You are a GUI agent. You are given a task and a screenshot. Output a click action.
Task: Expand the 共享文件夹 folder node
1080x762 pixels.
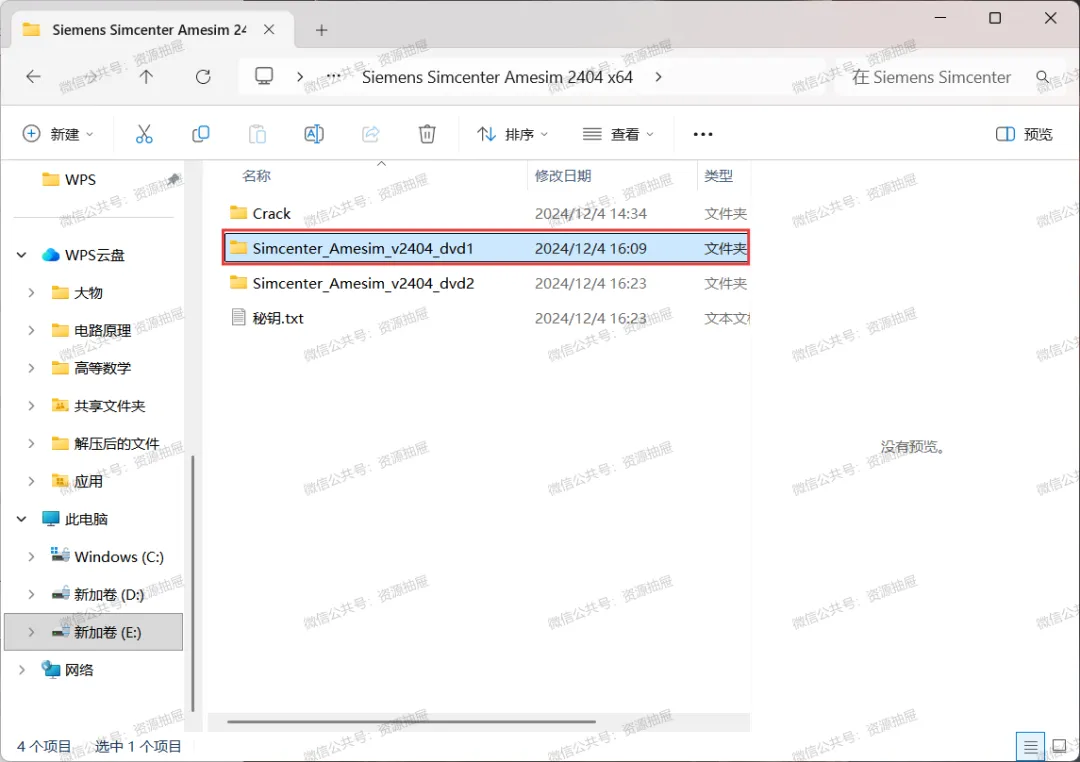coord(31,406)
